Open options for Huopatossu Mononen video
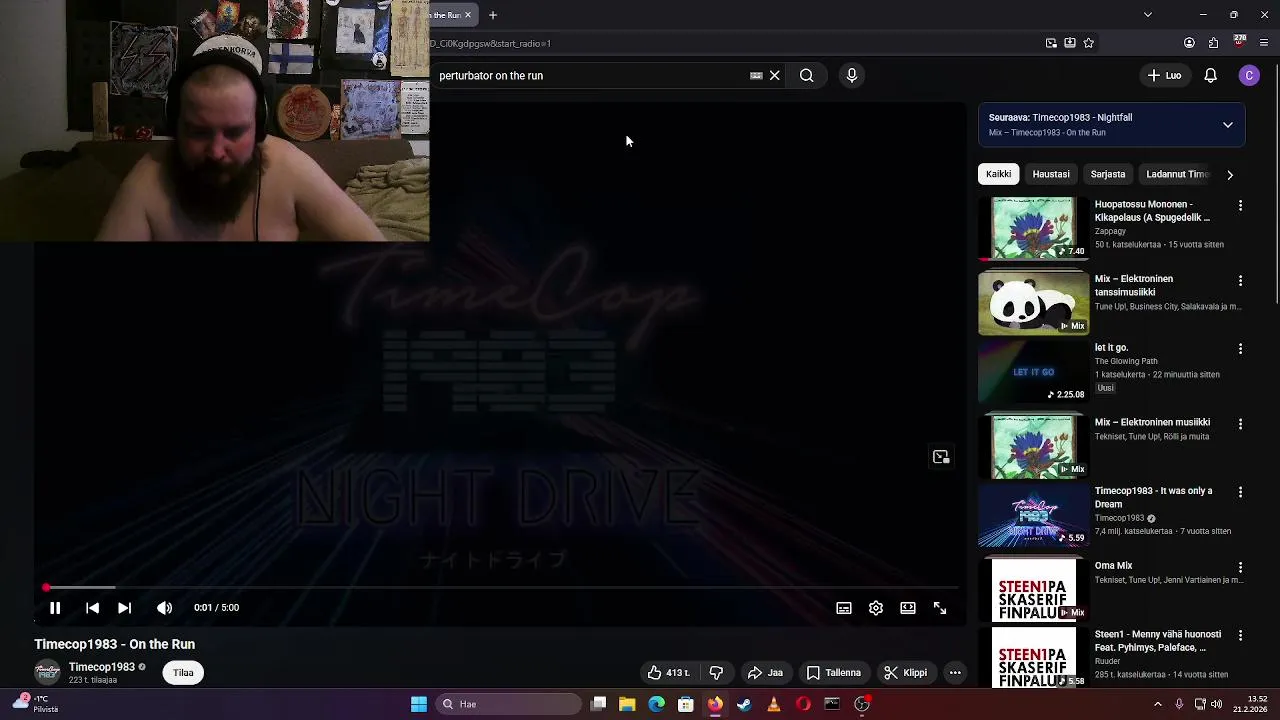1280x720 pixels. pos(1241,206)
